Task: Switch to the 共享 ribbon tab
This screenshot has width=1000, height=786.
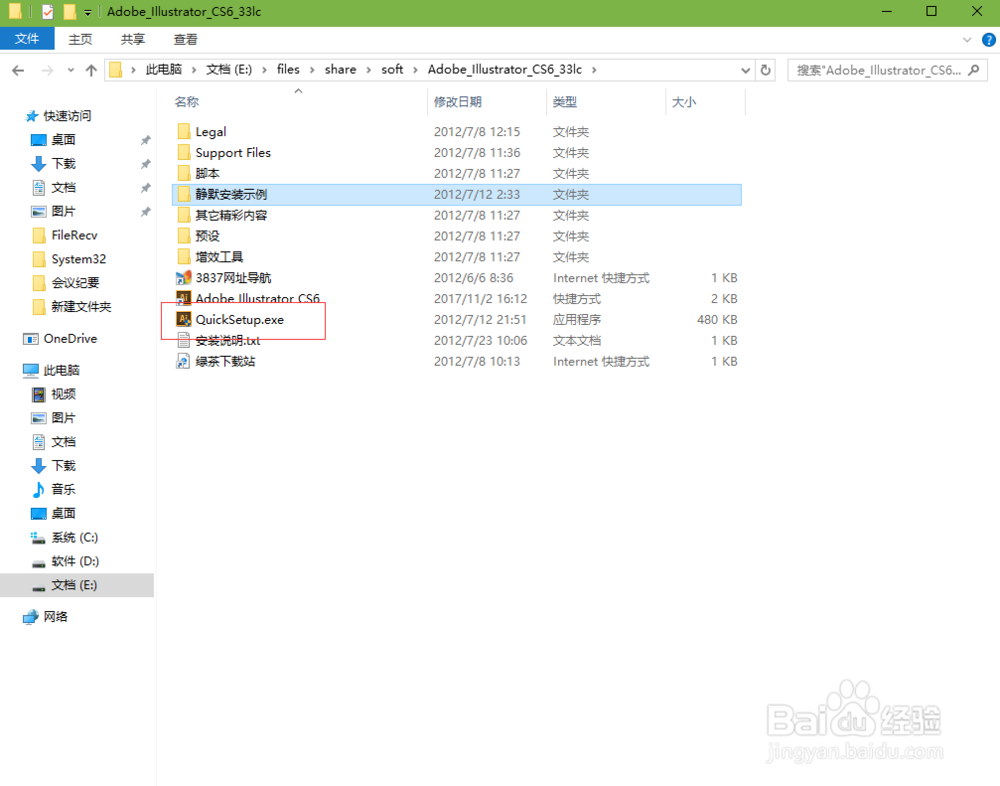Action: 133,40
